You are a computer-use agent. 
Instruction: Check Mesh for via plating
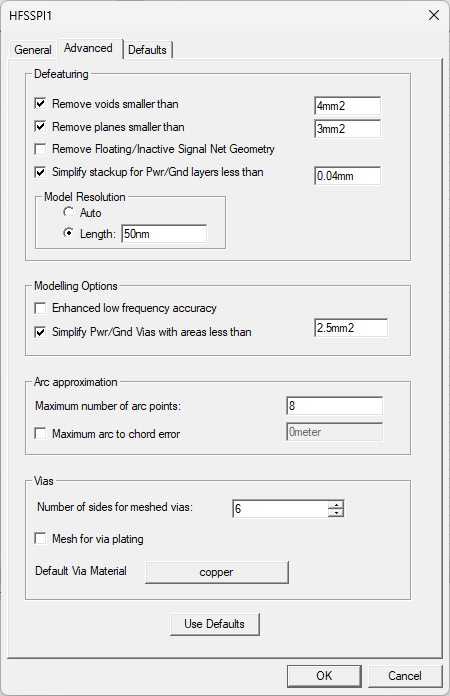click(40, 539)
